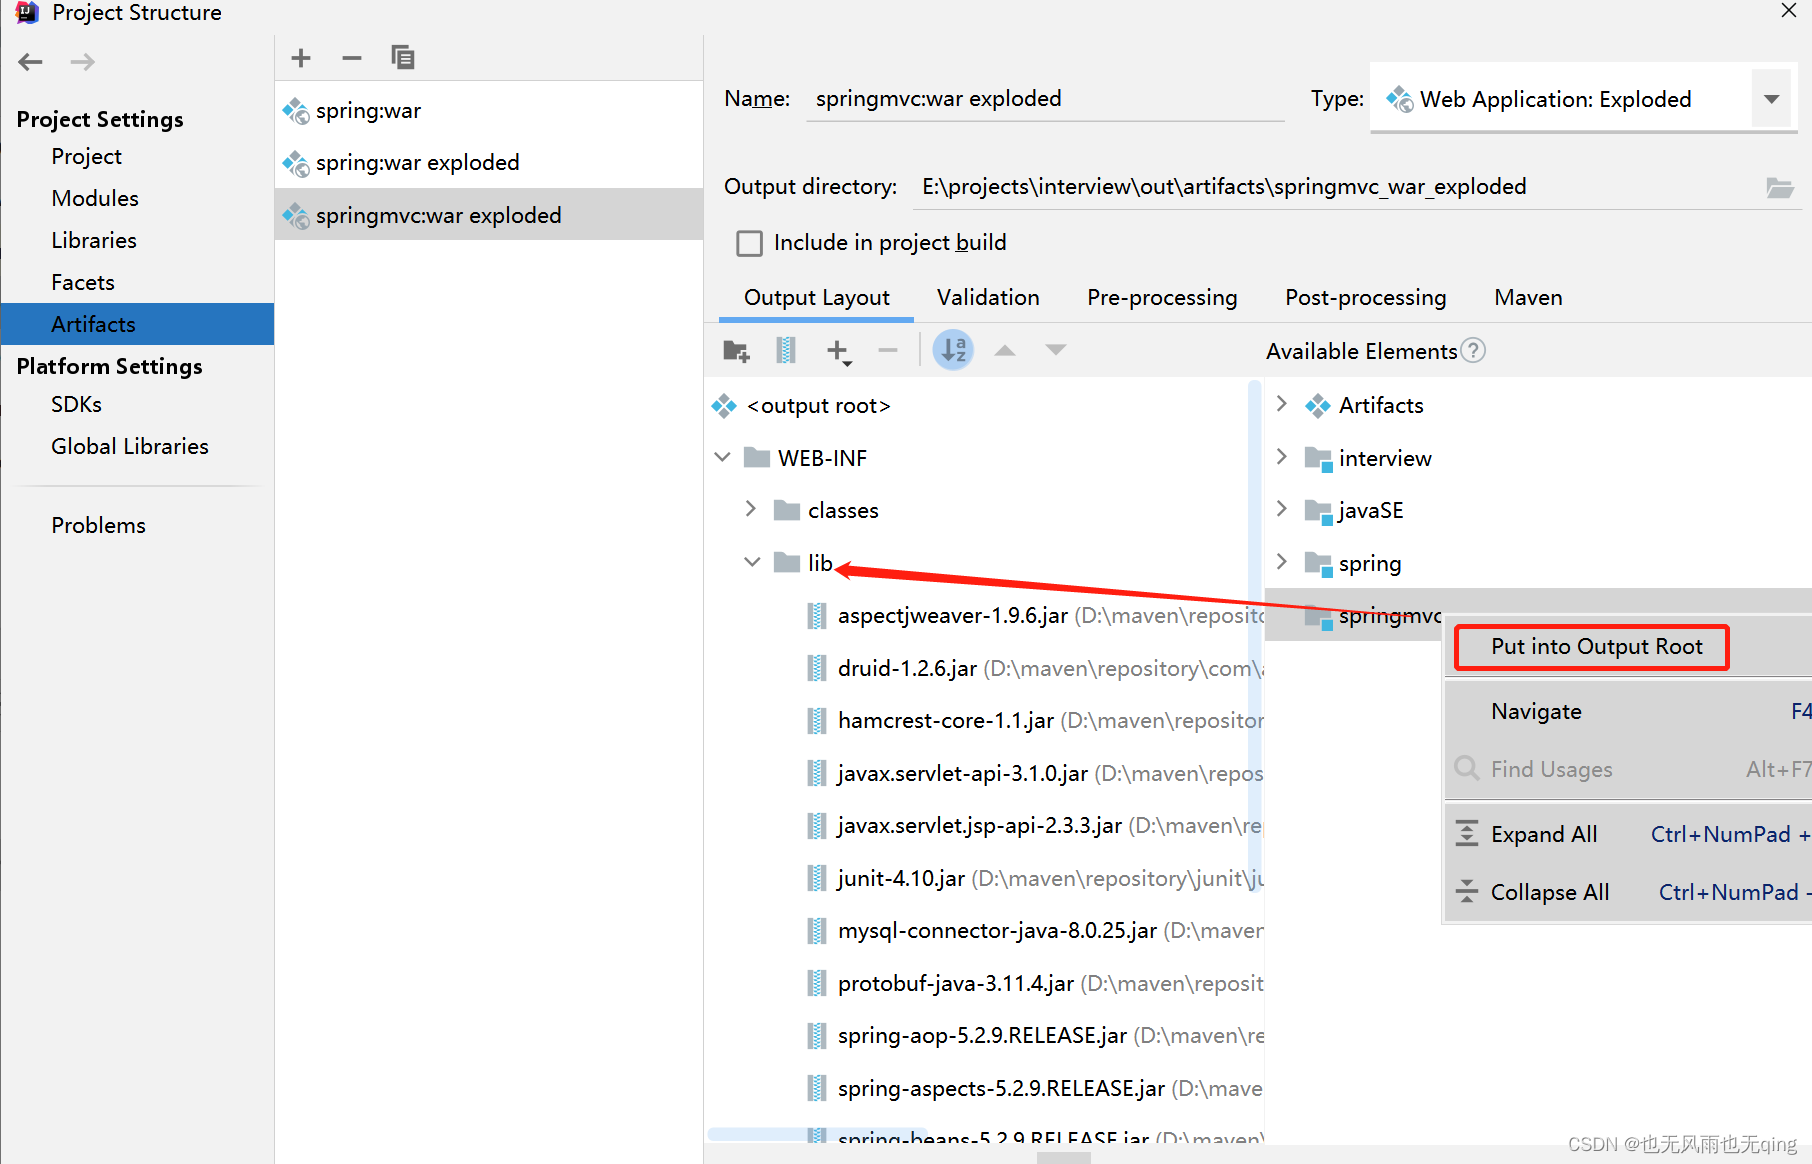The image size is (1812, 1164).
Task: Move selected element up
Action: [x=1005, y=350]
